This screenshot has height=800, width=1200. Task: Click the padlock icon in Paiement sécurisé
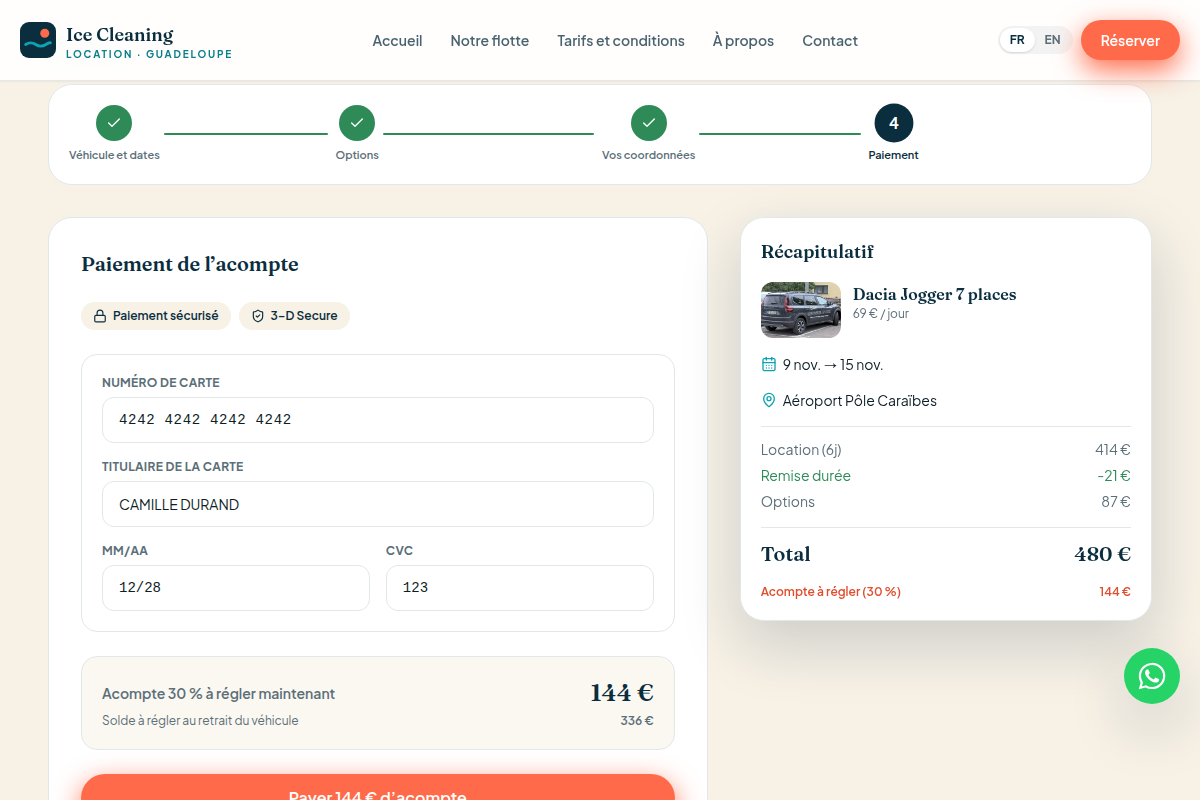pyautogui.click(x=100, y=316)
